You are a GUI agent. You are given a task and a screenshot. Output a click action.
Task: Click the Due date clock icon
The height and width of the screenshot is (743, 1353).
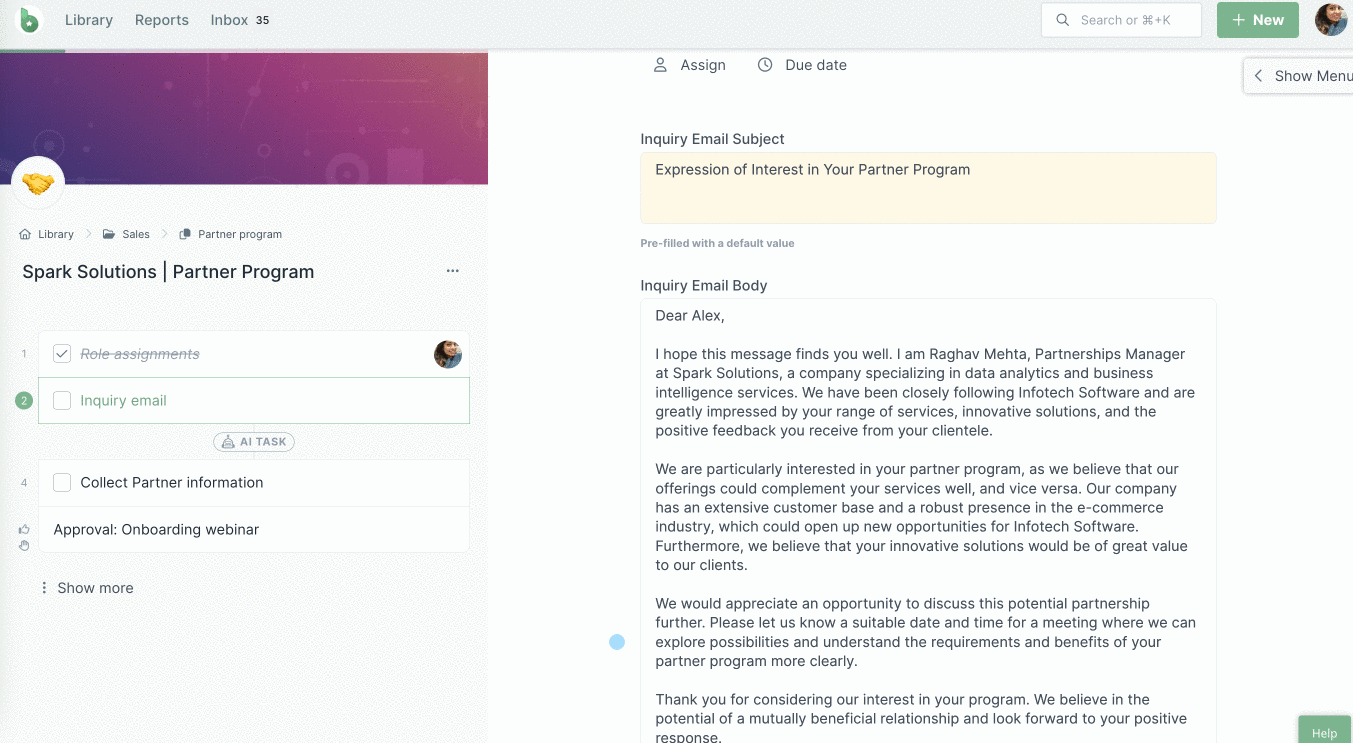tap(765, 65)
